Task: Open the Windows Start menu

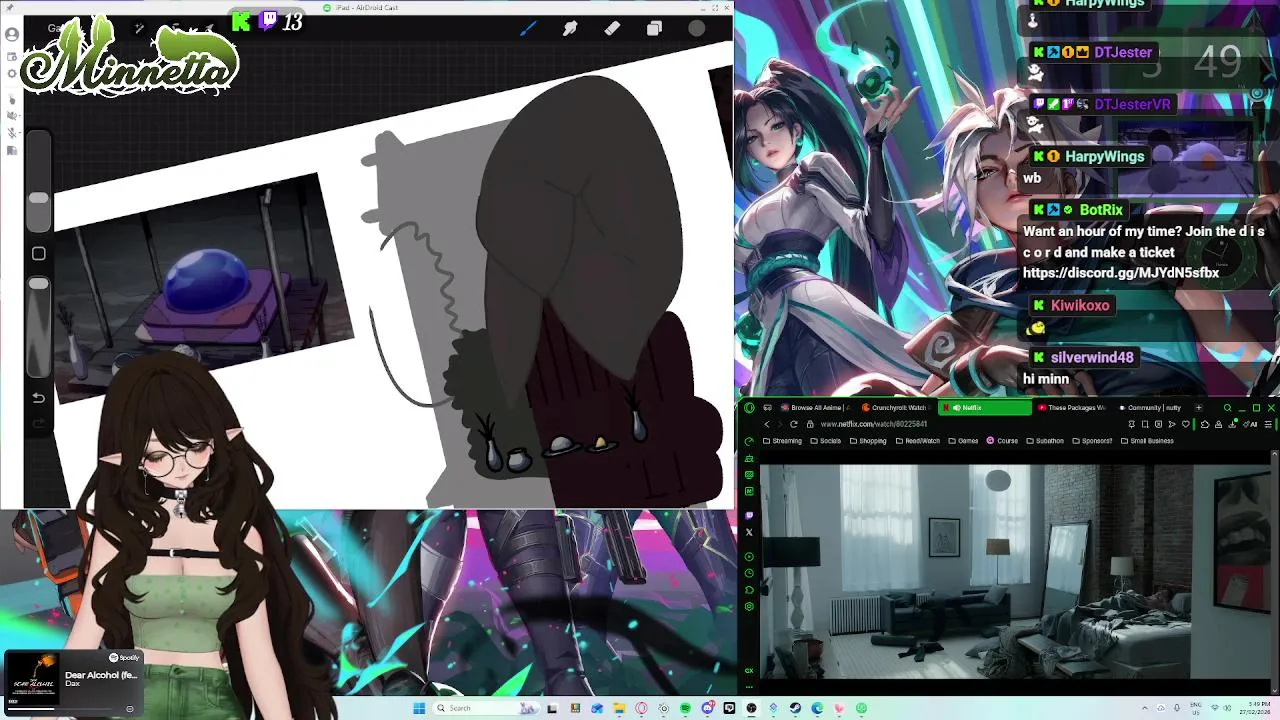Action: [419, 708]
